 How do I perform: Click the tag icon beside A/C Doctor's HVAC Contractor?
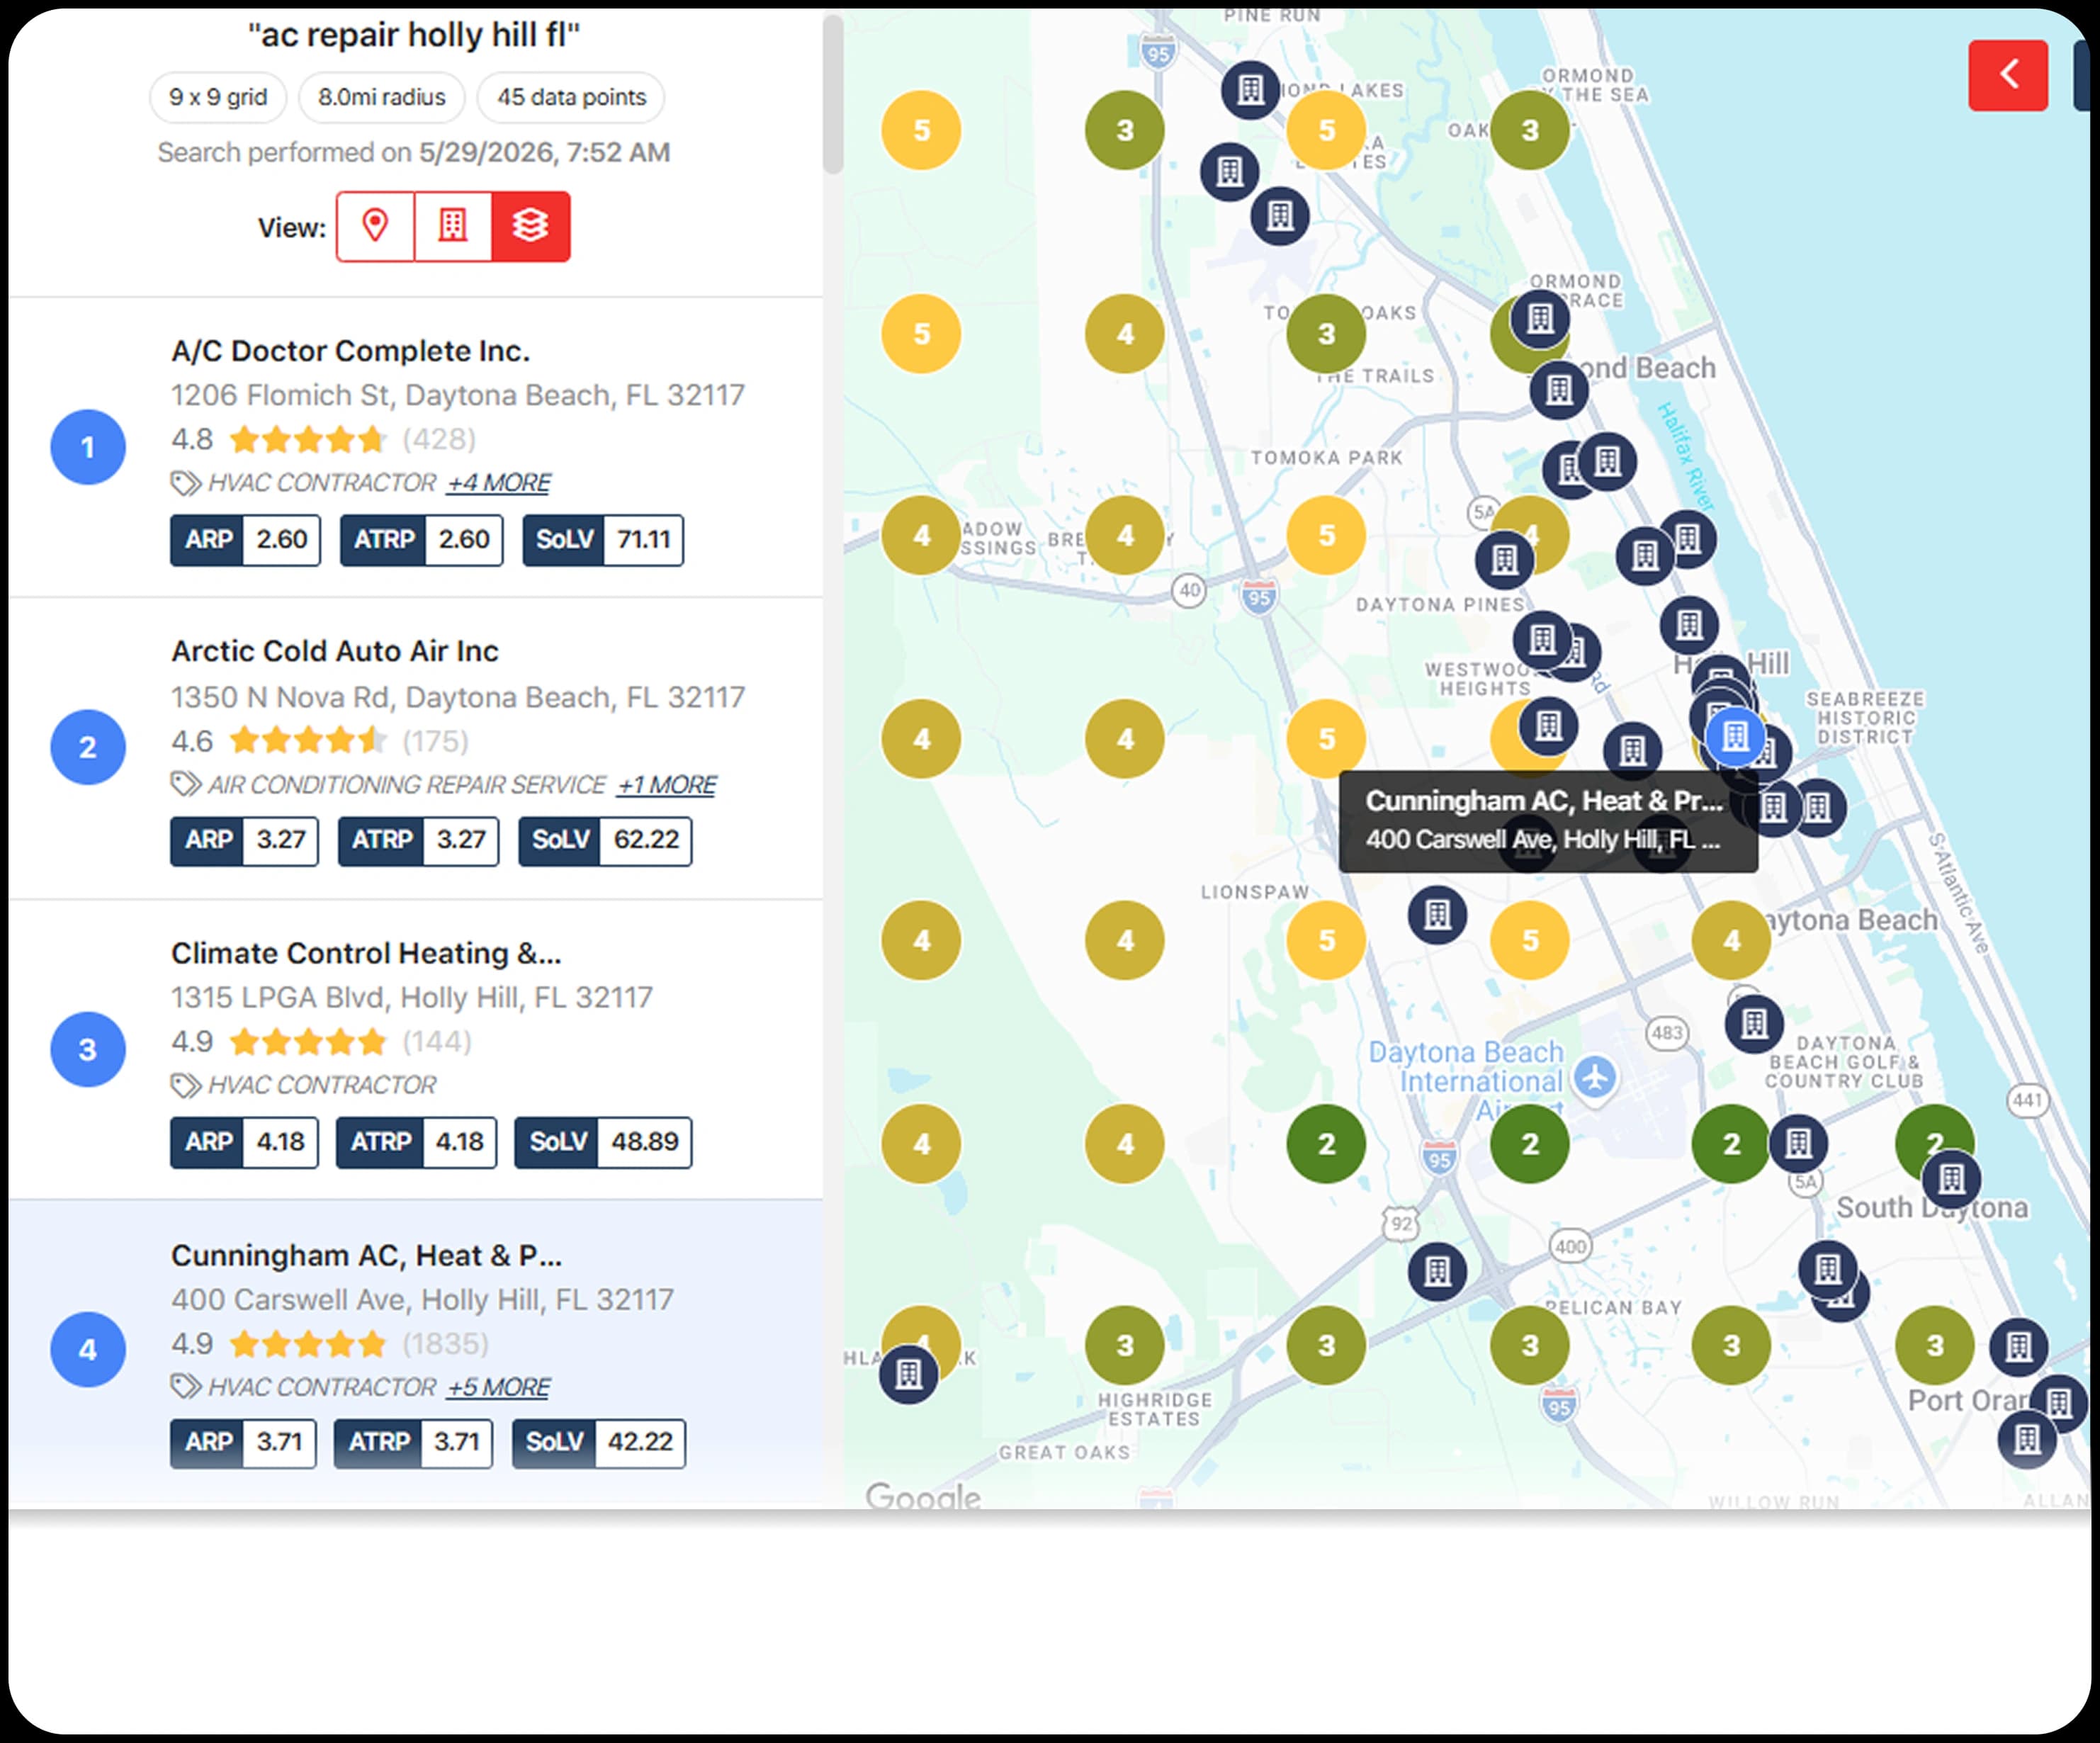185,483
